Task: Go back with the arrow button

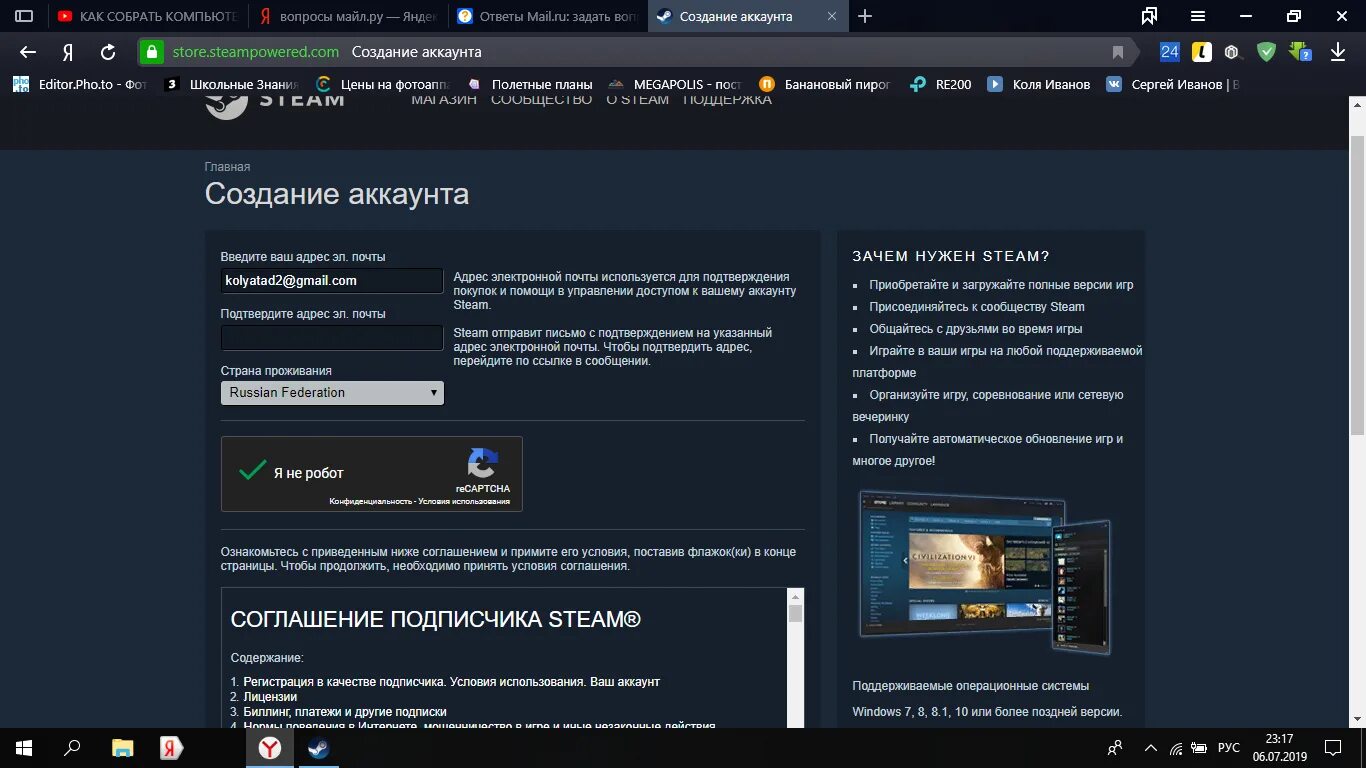Action: pos(28,52)
